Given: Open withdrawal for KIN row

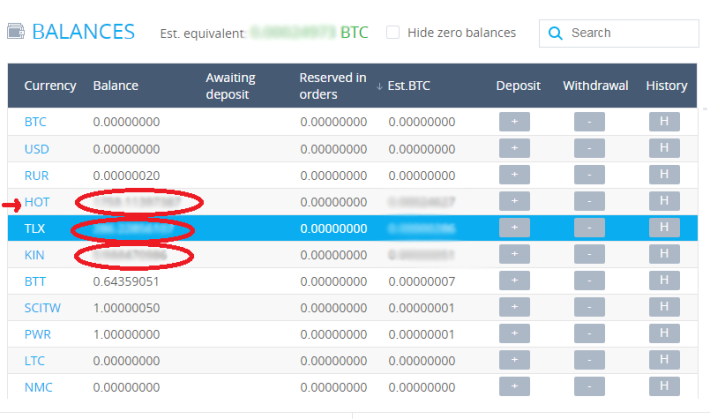Looking at the screenshot, I should point(589,255).
